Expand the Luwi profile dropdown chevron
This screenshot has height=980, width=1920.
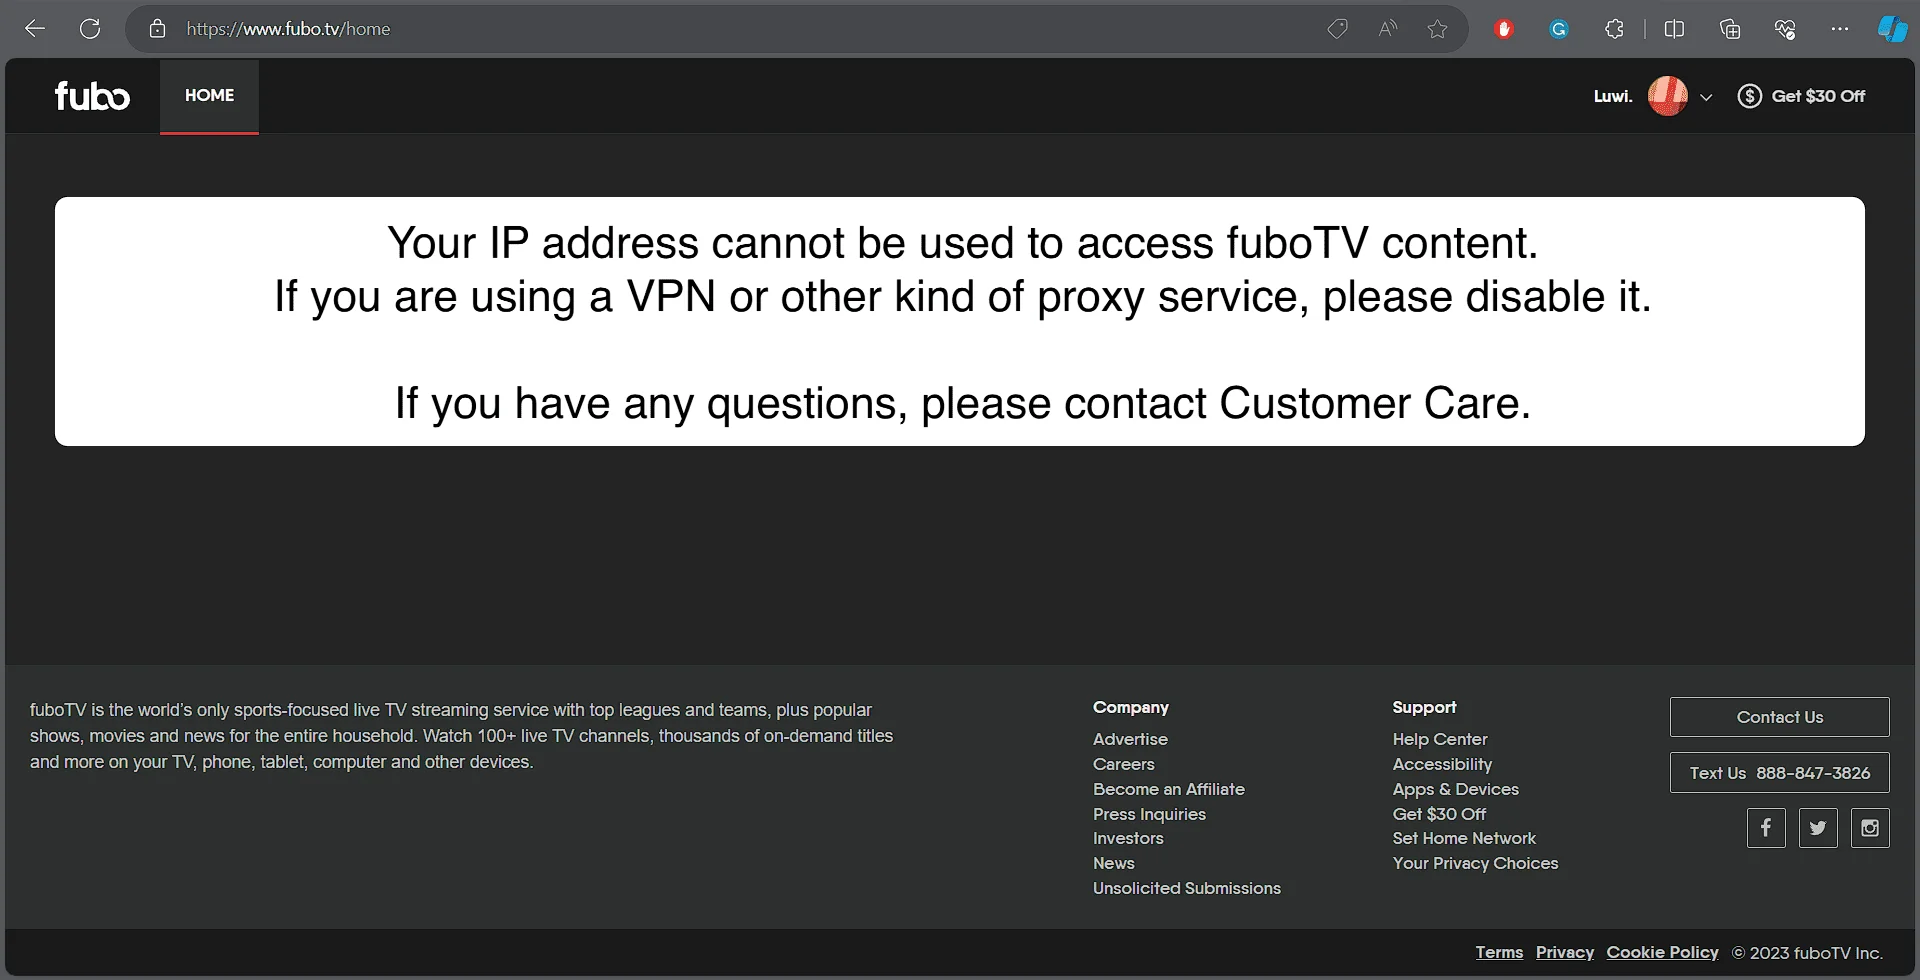point(1706,97)
